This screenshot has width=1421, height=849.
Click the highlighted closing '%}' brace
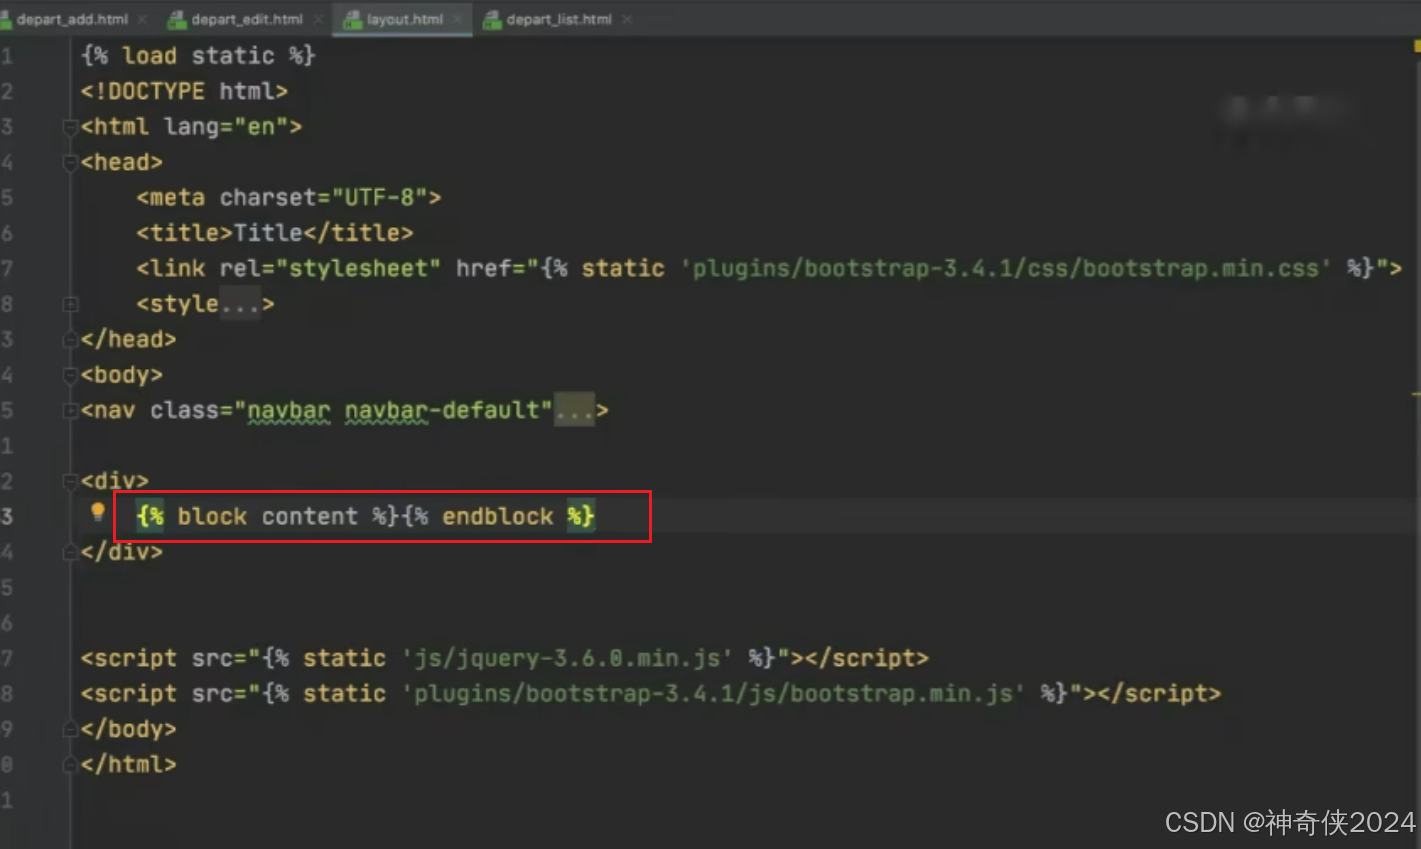581,516
